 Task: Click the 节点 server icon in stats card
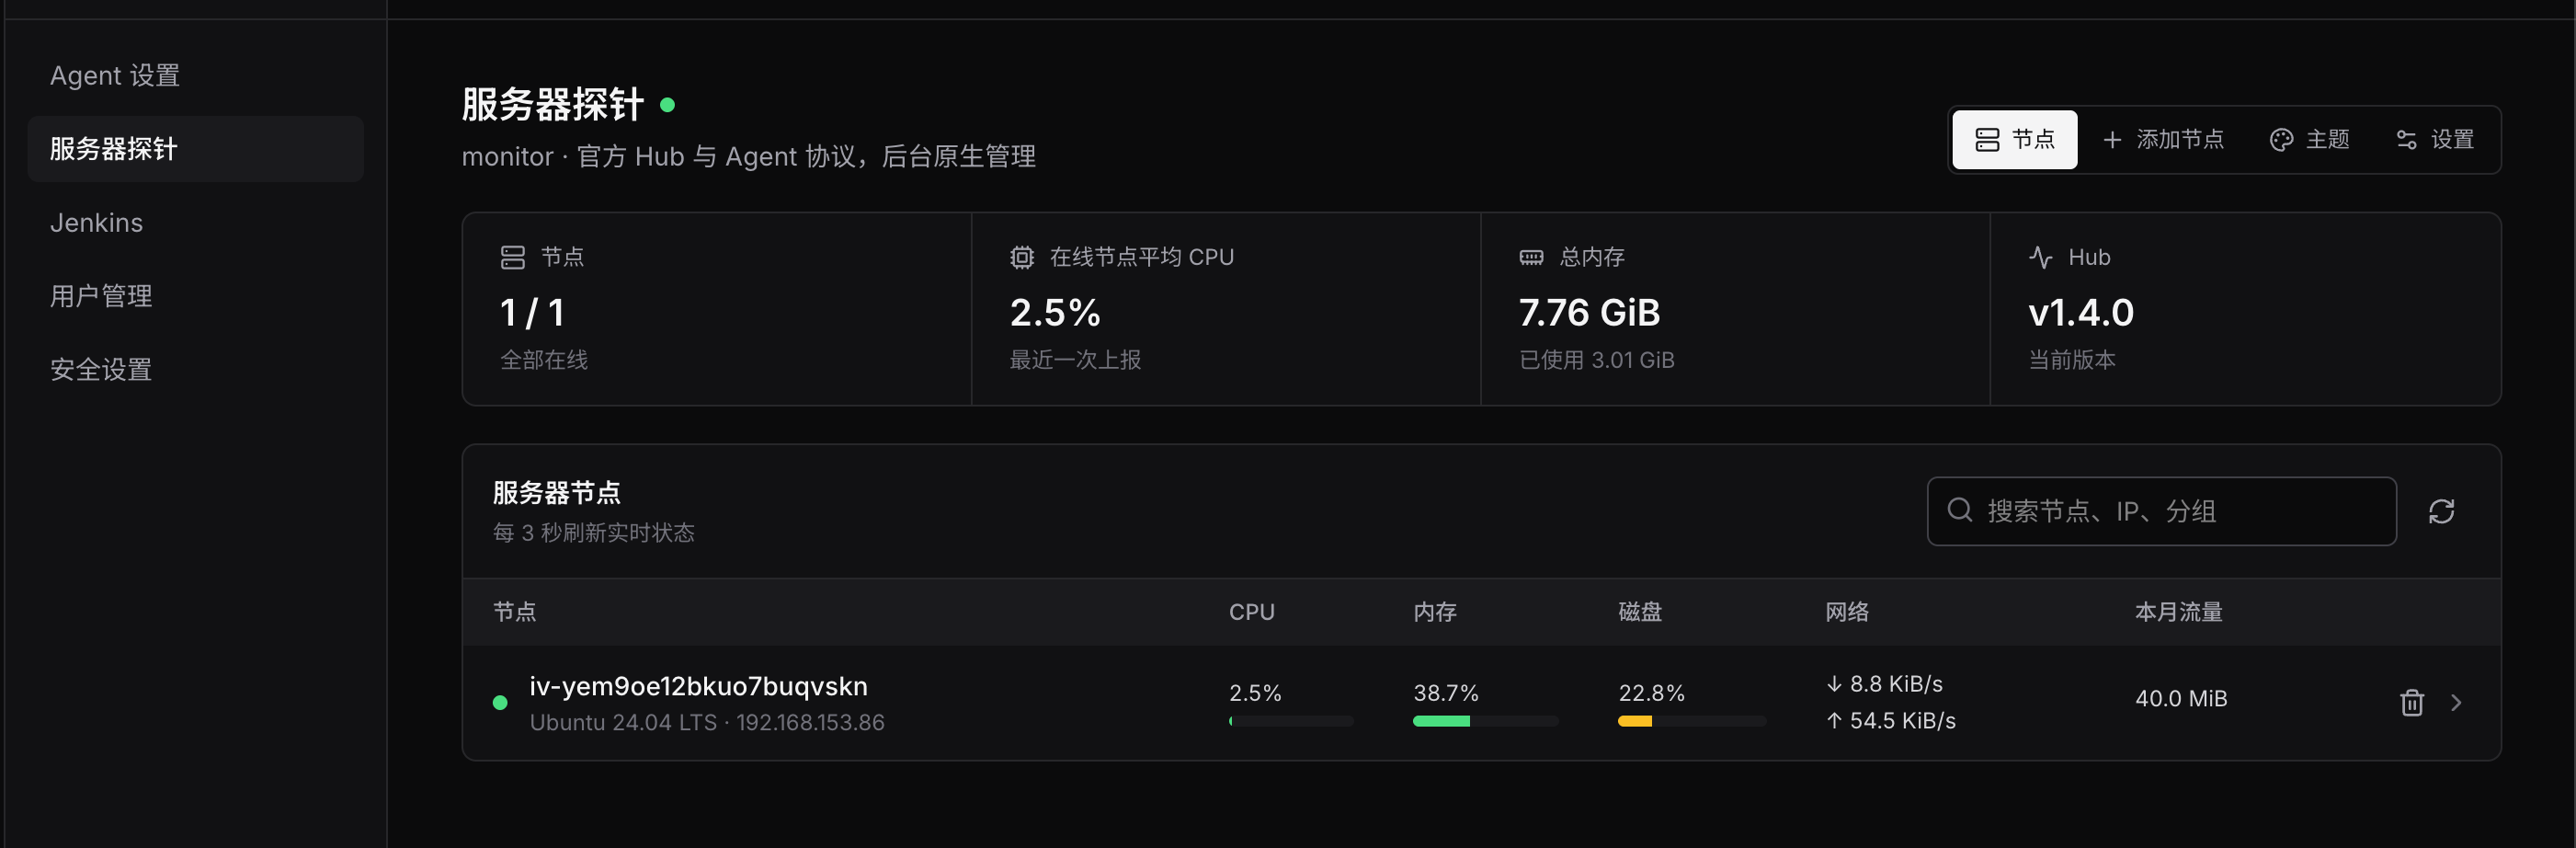pos(512,257)
